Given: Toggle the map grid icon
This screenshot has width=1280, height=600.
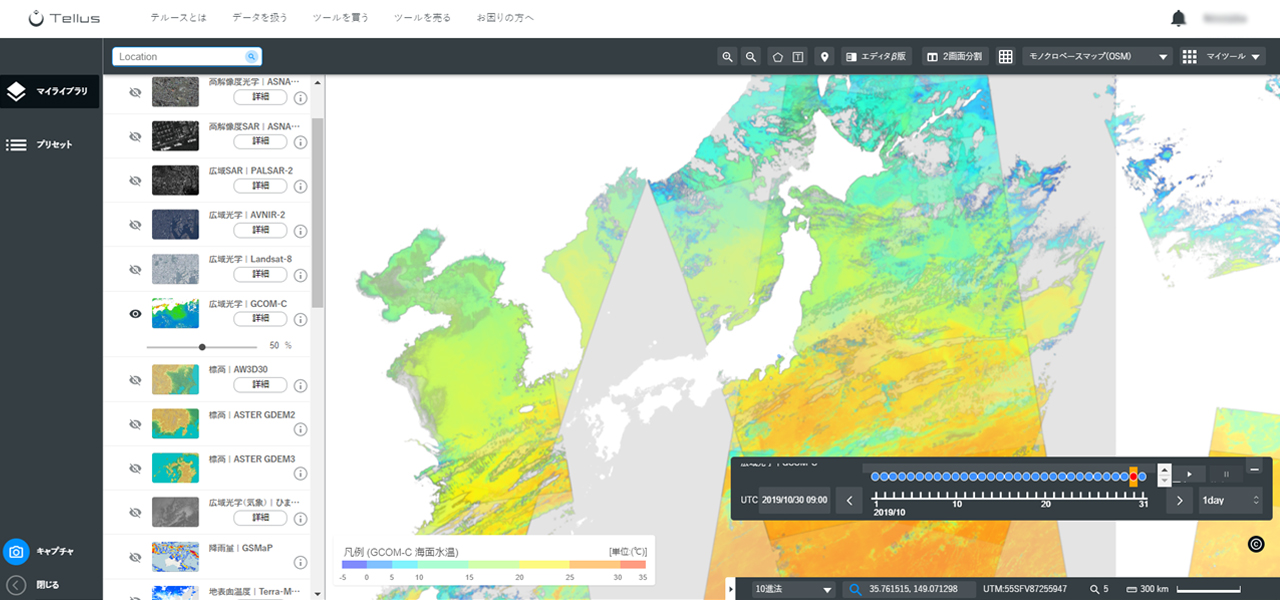Looking at the screenshot, I should tap(1006, 57).
